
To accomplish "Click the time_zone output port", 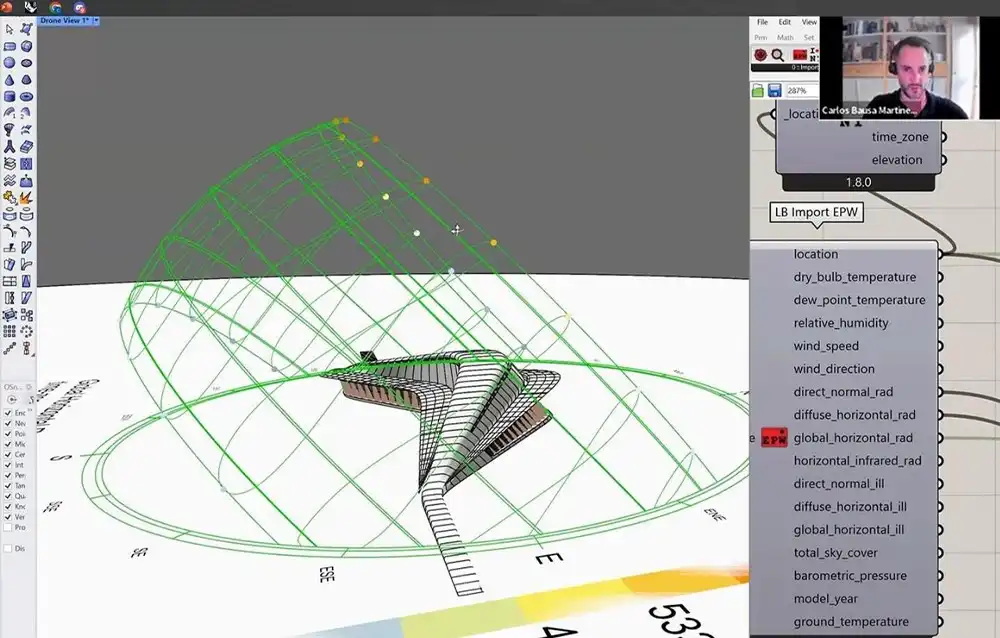I will click(943, 137).
